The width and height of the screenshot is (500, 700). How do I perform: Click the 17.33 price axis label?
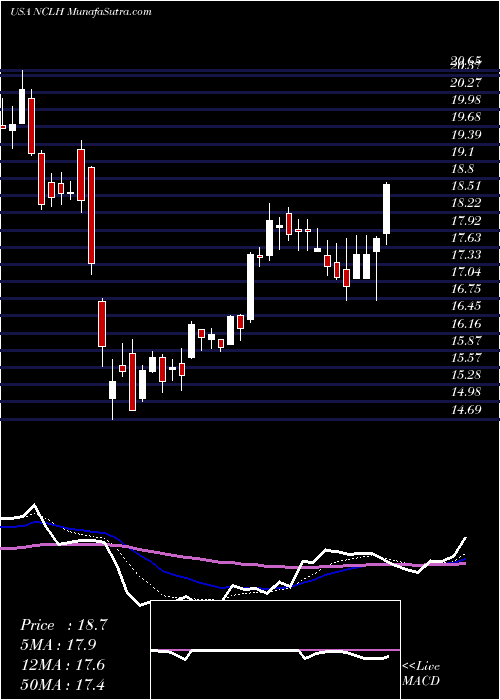pos(466,254)
